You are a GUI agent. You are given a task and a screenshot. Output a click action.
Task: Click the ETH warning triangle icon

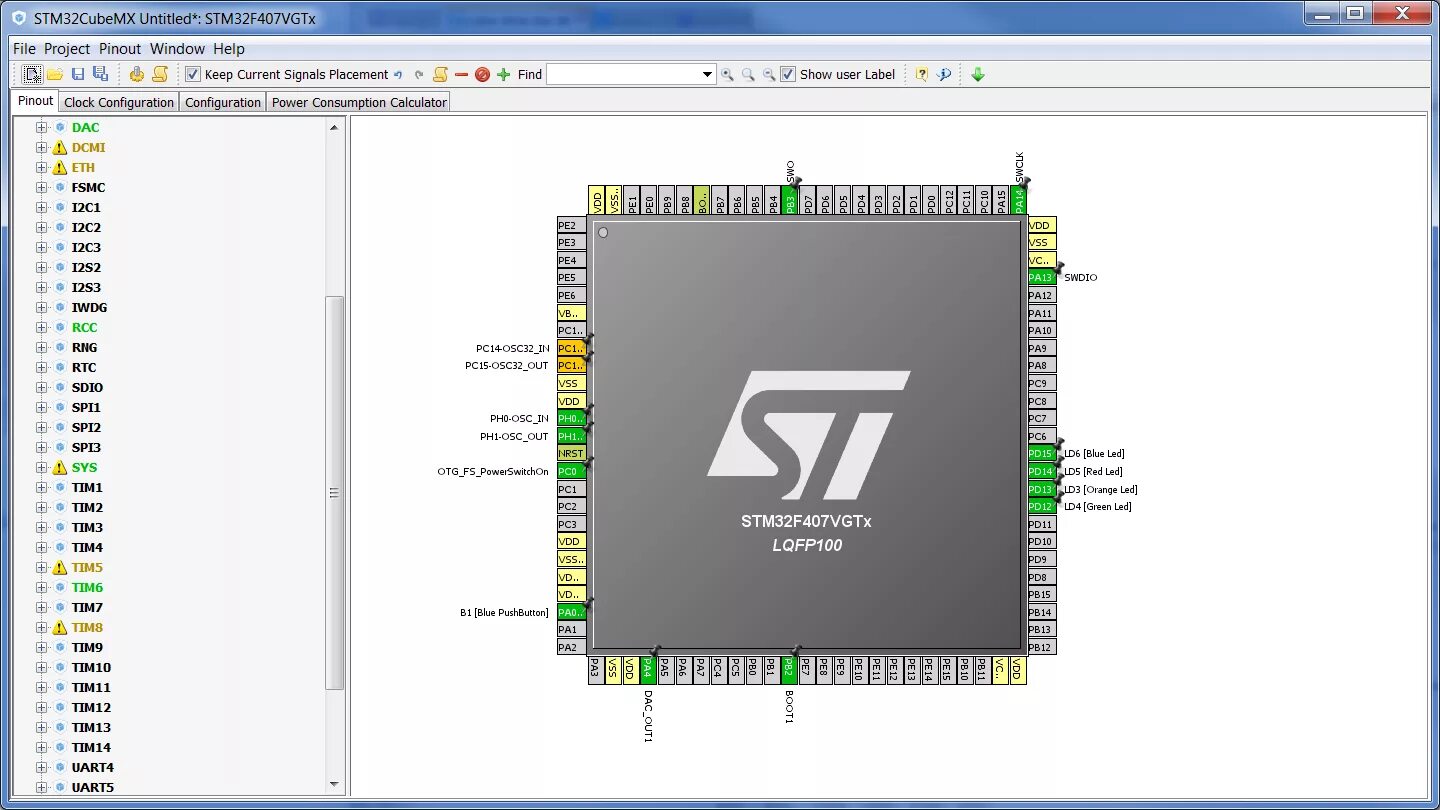(x=59, y=168)
